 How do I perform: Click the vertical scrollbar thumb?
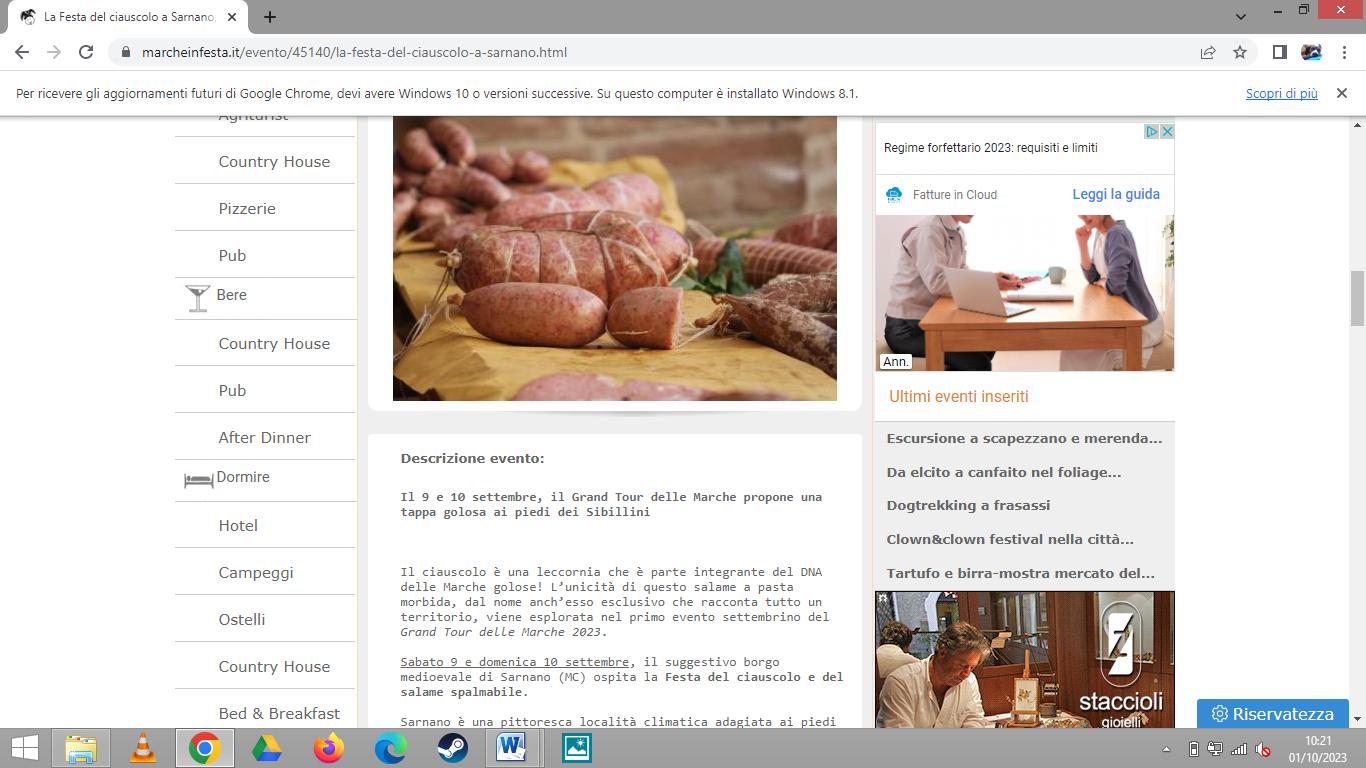[x=1358, y=298]
